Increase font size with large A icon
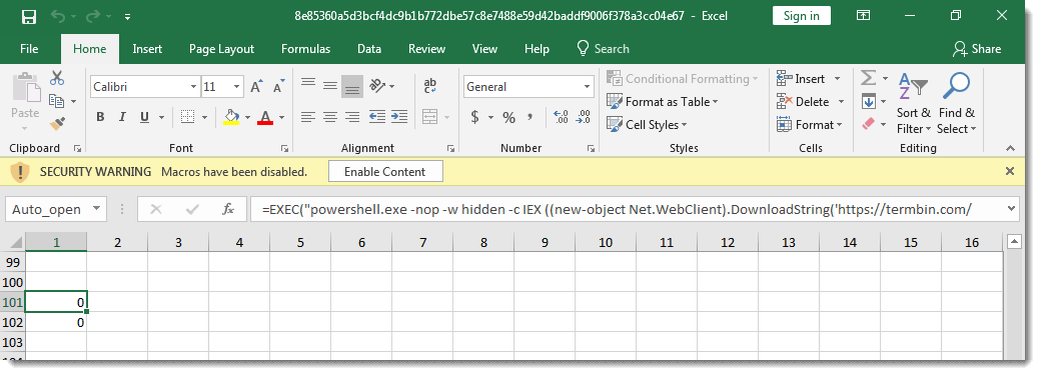 256,86
